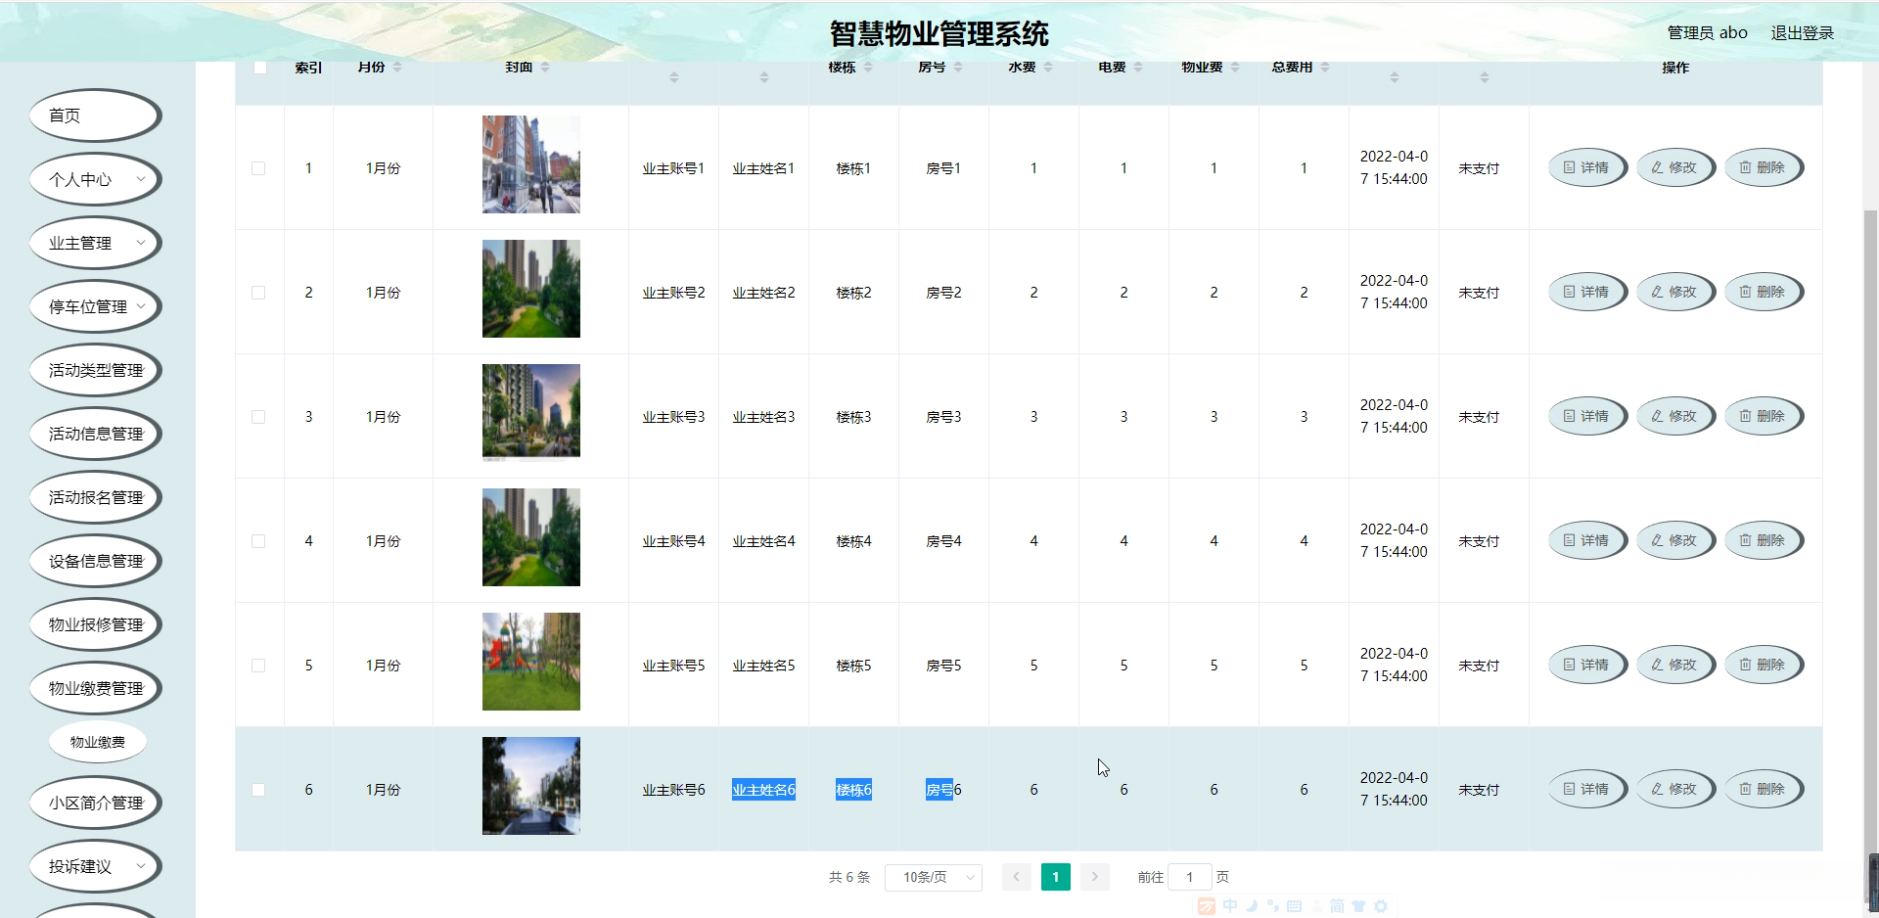Go to next page arrow in pagination
1879x918 pixels.
pyautogui.click(x=1095, y=877)
